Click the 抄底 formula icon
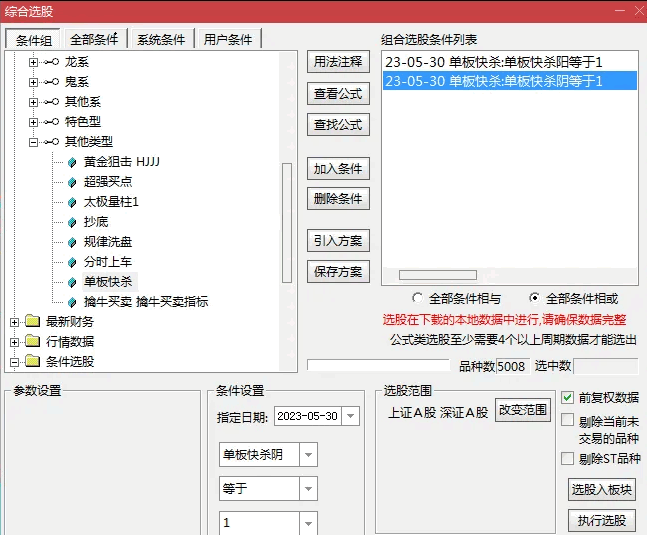The width and height of the screenshot is (647, 535). [x=72, y=222]
